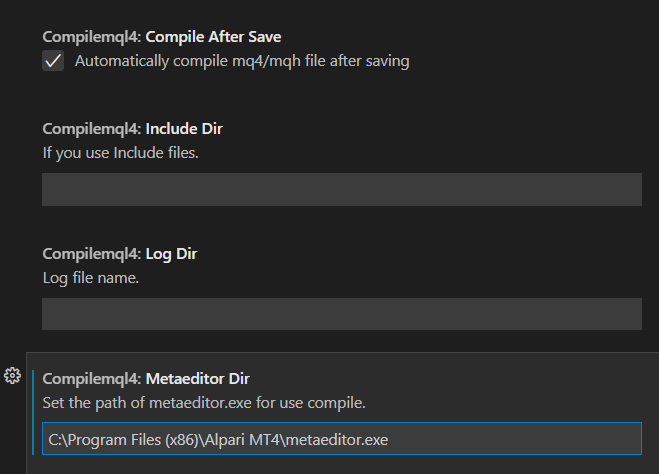Image resolution: width=659 pixels, height=474 pixels.
Task: Select the Include Dir setting heading
Action: coord(132,129)
